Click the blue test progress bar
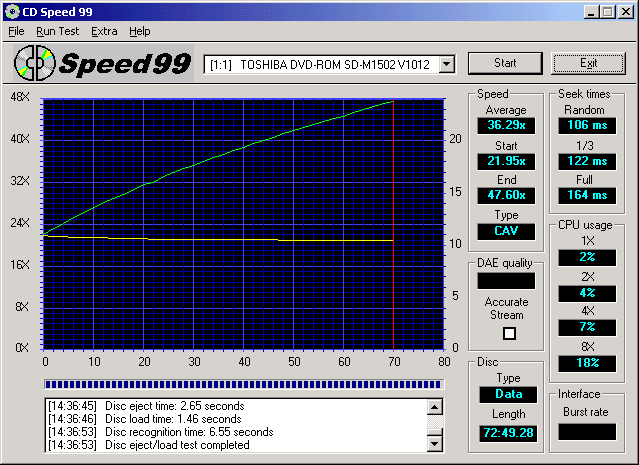 click(242, 383)
